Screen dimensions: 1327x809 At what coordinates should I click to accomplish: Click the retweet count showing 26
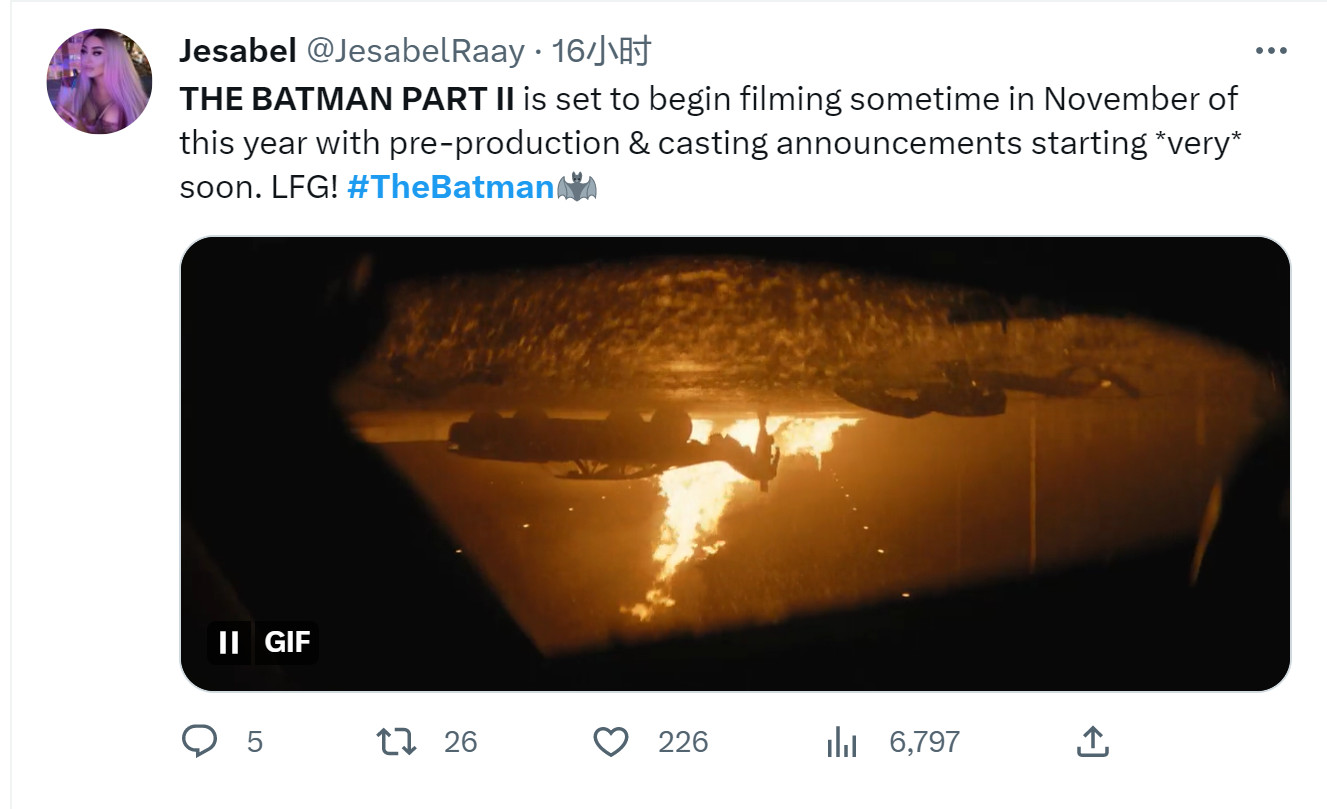(461, 742)
